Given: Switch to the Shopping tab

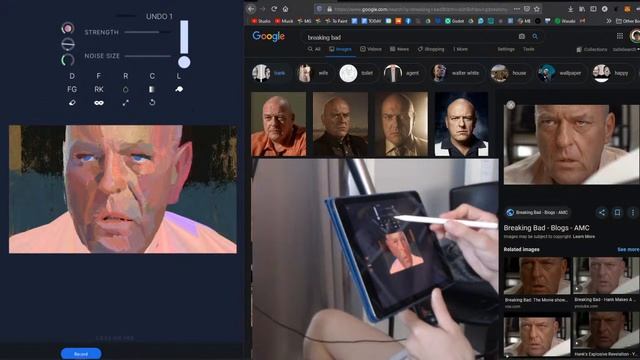Looking at the screenshot, I should pos(431,49).
